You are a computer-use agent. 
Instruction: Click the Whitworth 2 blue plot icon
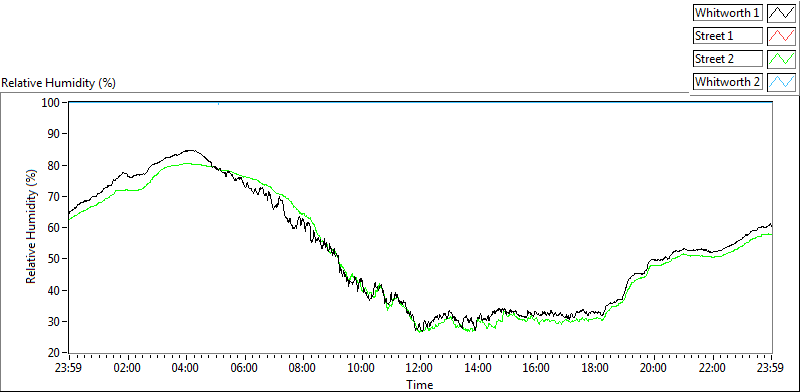coord(781,82)
